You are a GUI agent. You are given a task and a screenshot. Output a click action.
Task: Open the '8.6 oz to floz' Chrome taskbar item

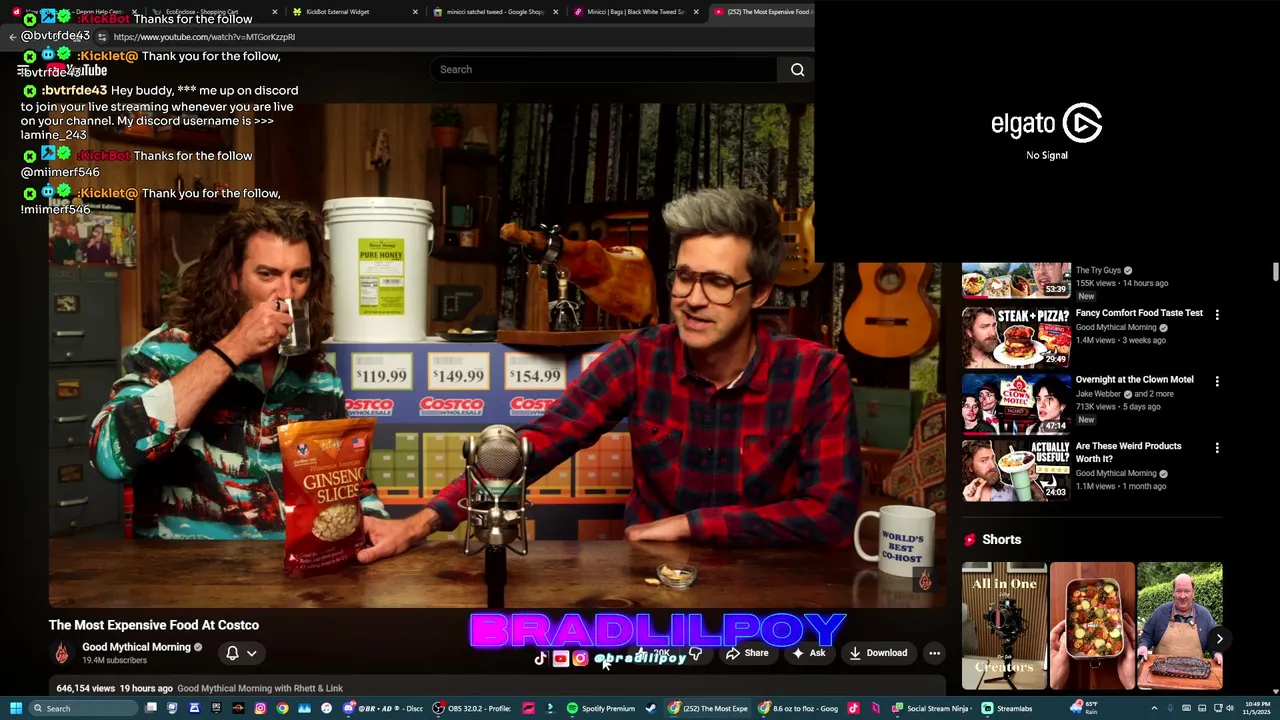tap(798, 708)
